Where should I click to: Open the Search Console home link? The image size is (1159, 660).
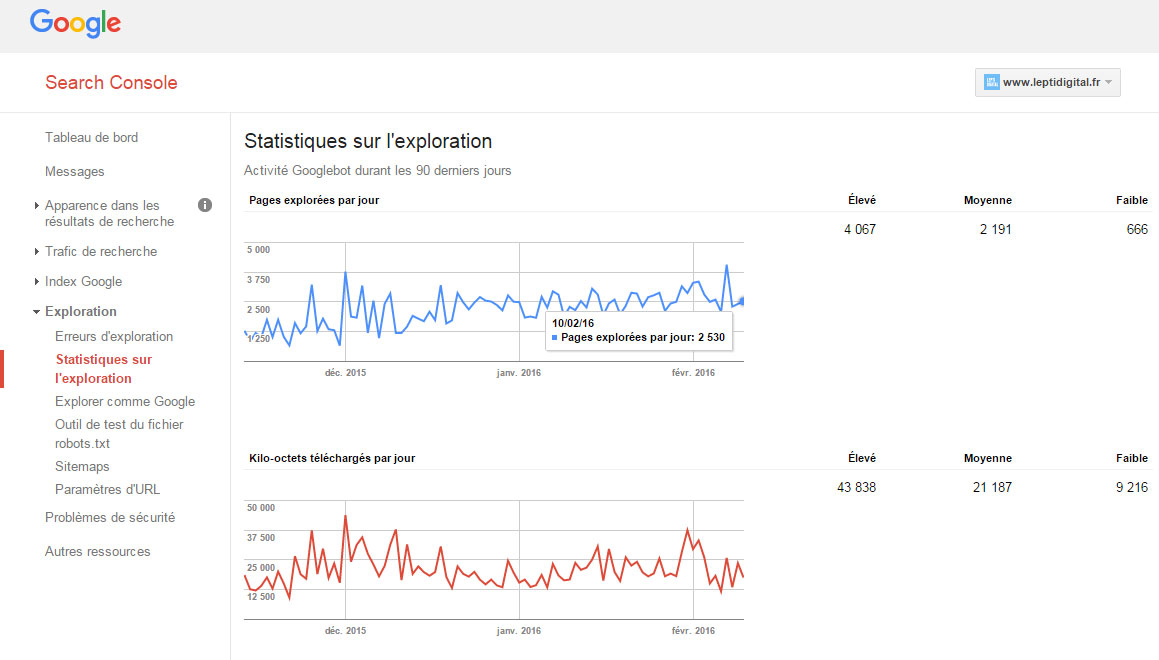pyautogui.click(x=111, y=82)
